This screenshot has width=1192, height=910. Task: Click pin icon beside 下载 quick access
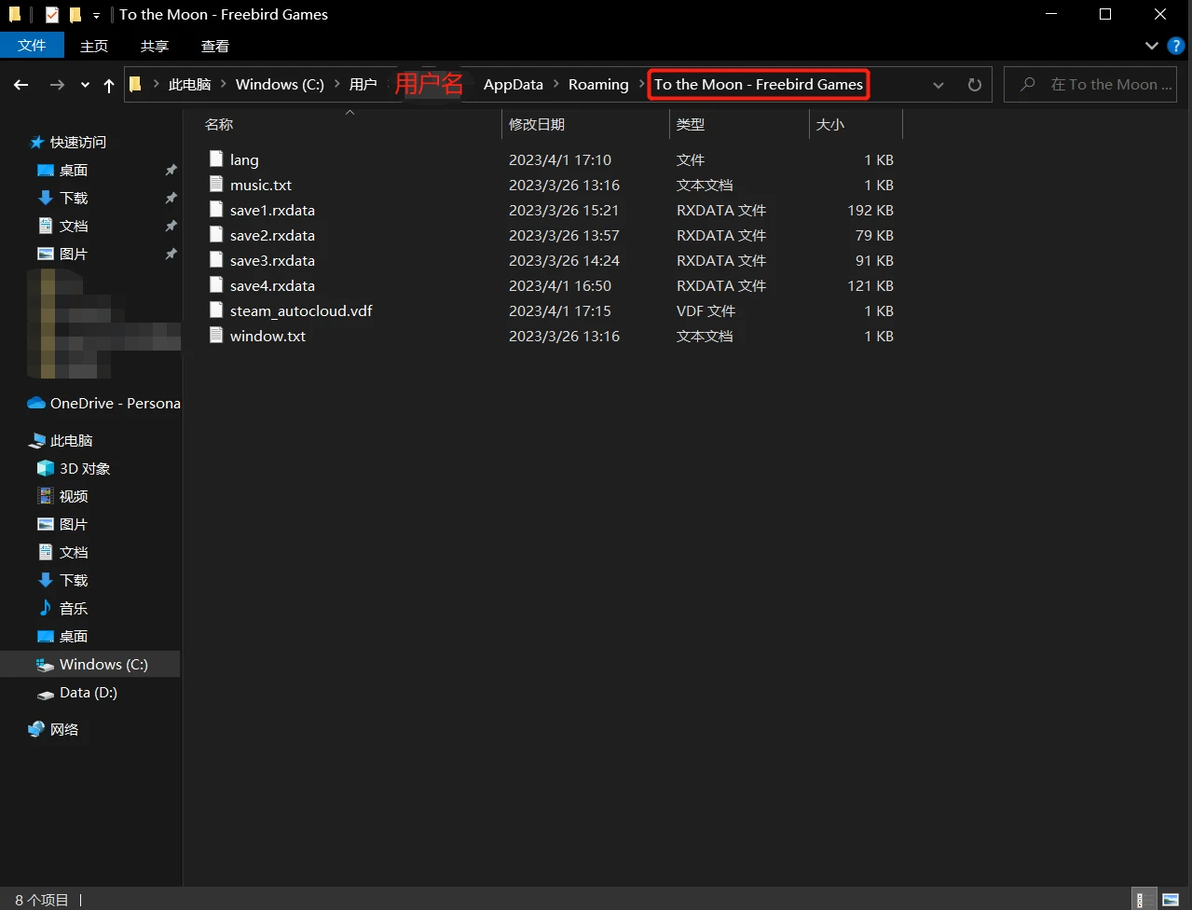tap(171, 198)
